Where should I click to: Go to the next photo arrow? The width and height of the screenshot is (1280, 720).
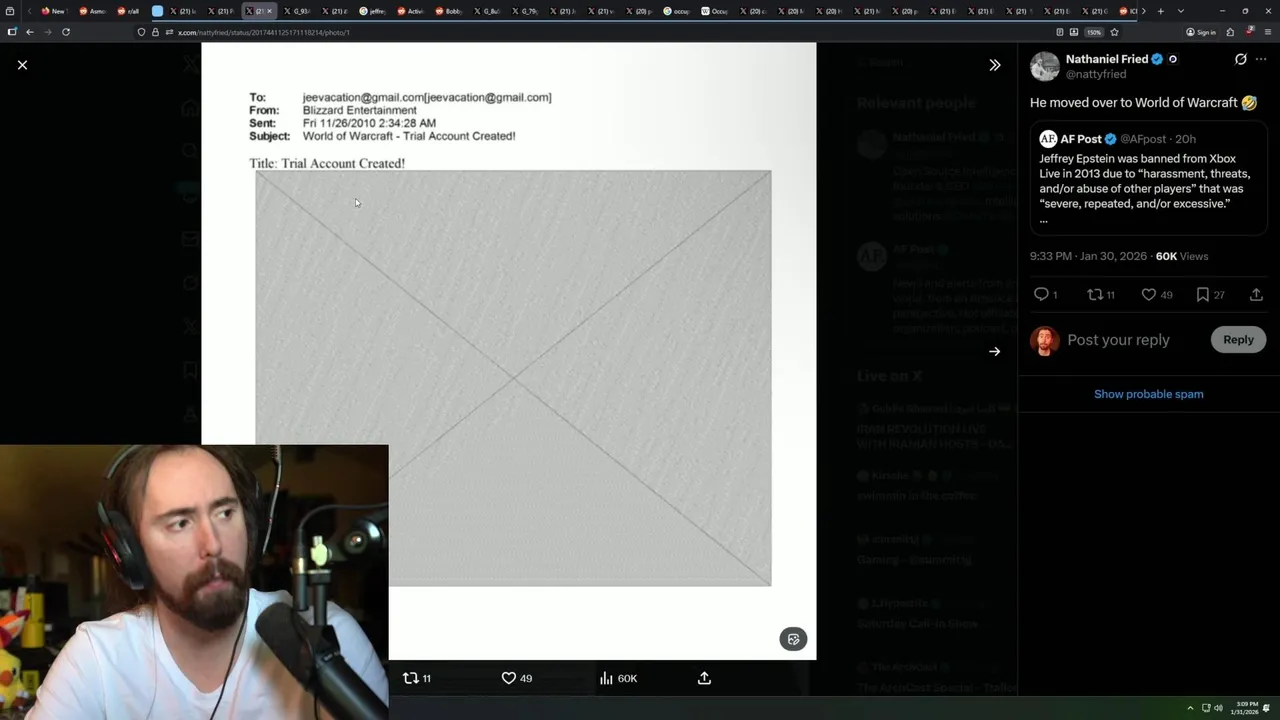coord(994,352)
